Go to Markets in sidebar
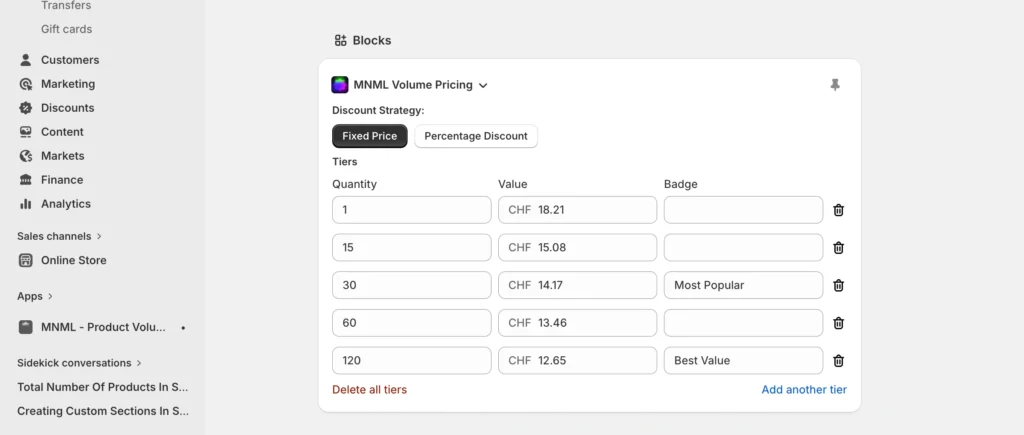The image size is (1024, 435). pos(63,156)
